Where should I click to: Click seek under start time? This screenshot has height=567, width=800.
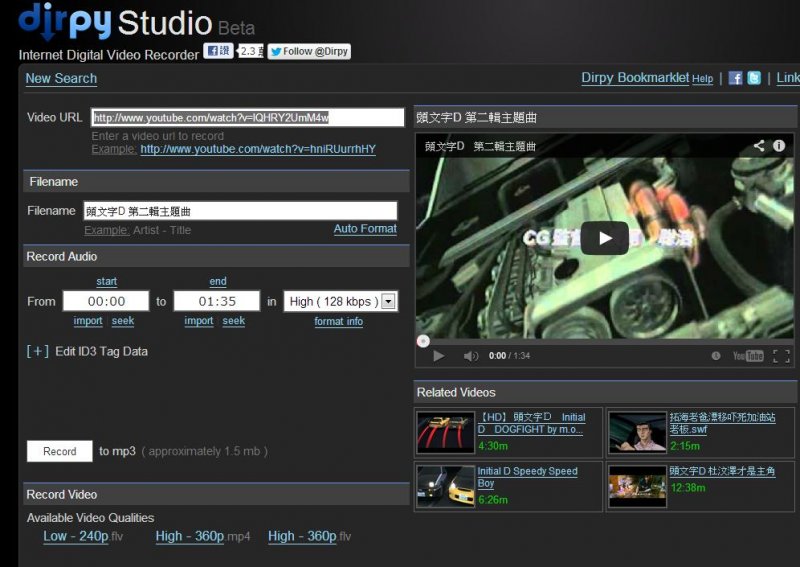tap(123, 321)
